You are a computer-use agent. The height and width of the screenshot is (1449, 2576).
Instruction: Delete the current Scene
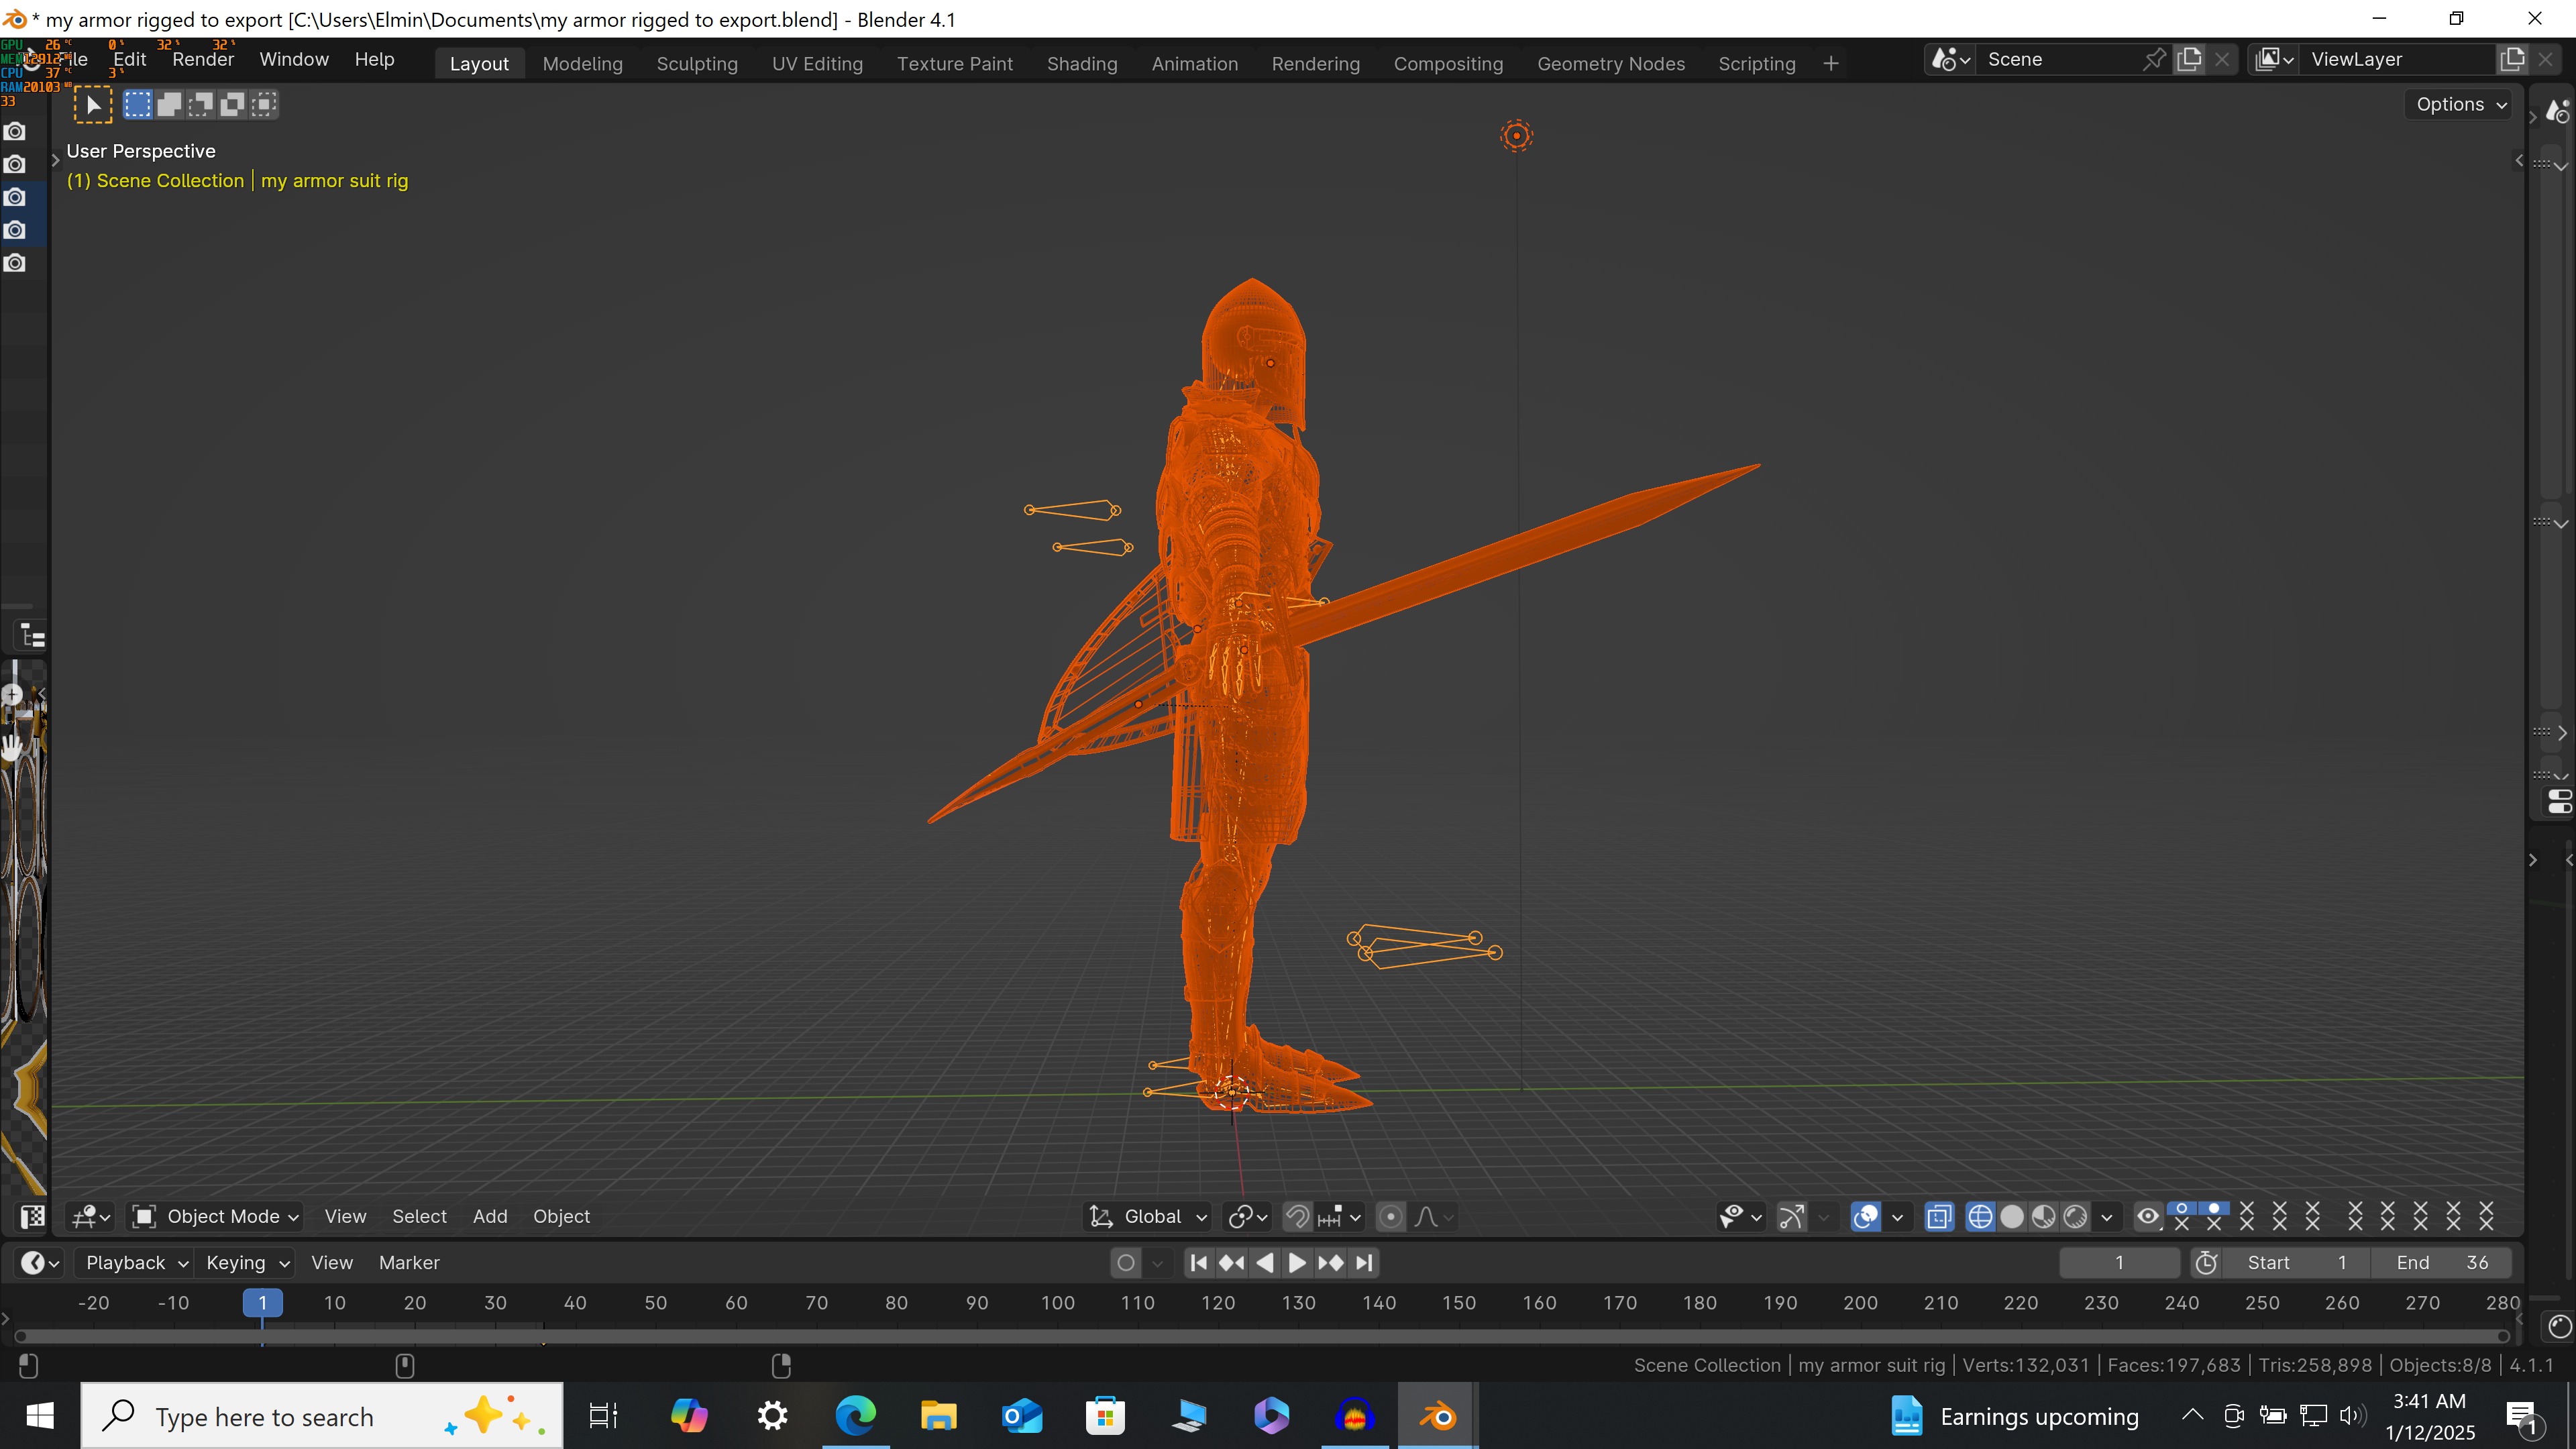(x=2222, y=59)
